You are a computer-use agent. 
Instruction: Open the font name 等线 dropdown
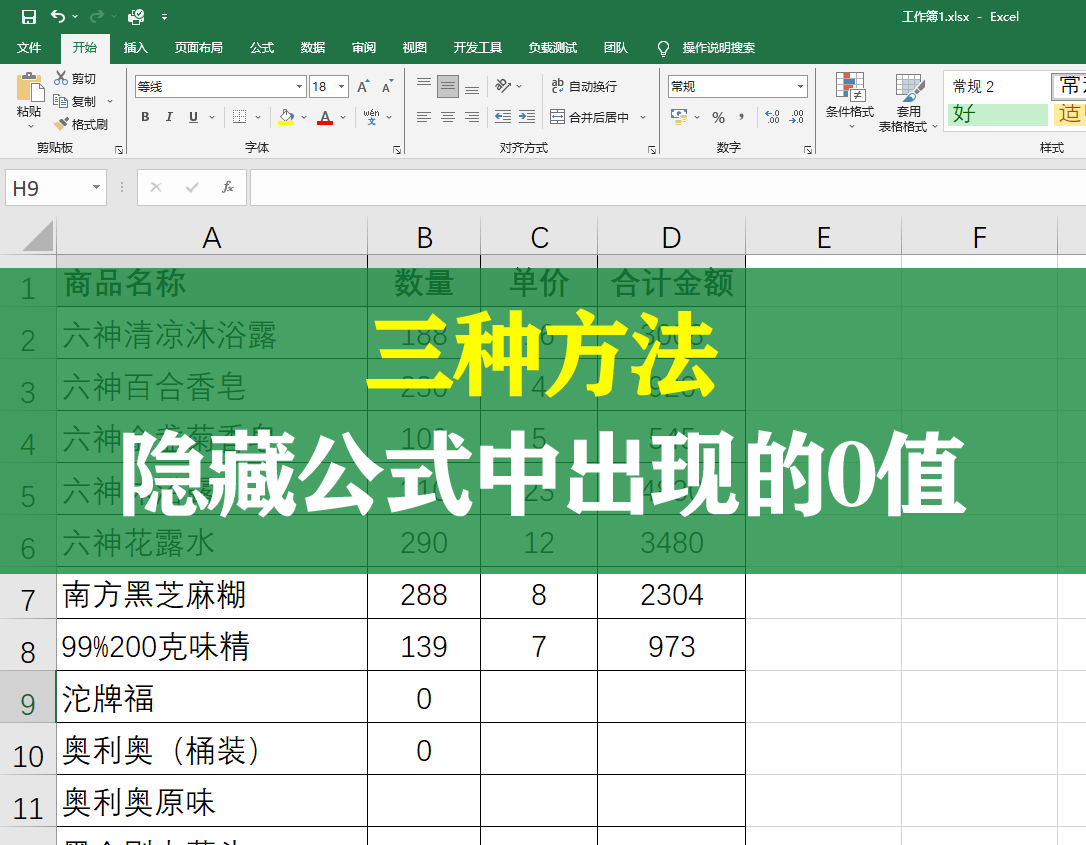(299, 87)
